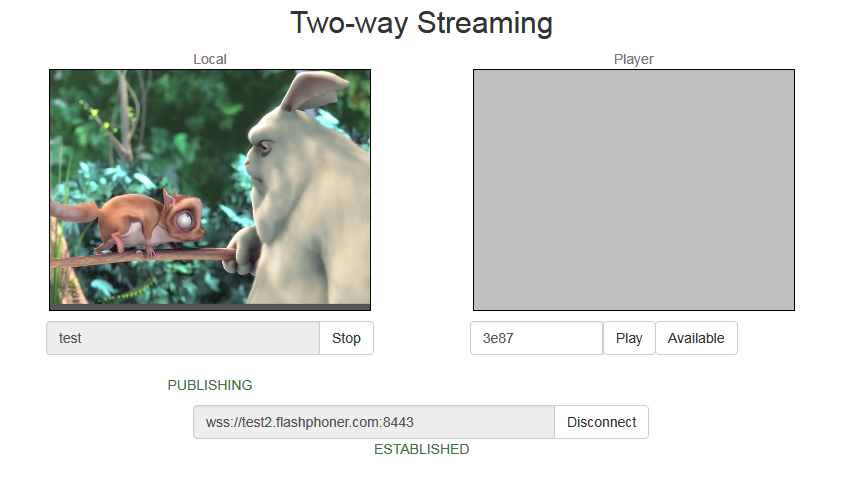Click the squirrel's bushy tail

(75, 211)
